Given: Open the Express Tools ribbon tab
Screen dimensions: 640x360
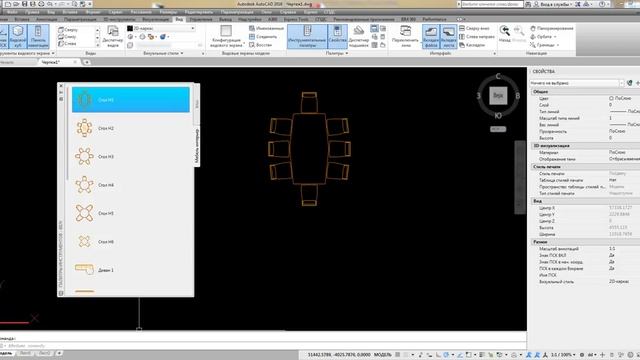Looking at the screenshot, I should (296, 19).
